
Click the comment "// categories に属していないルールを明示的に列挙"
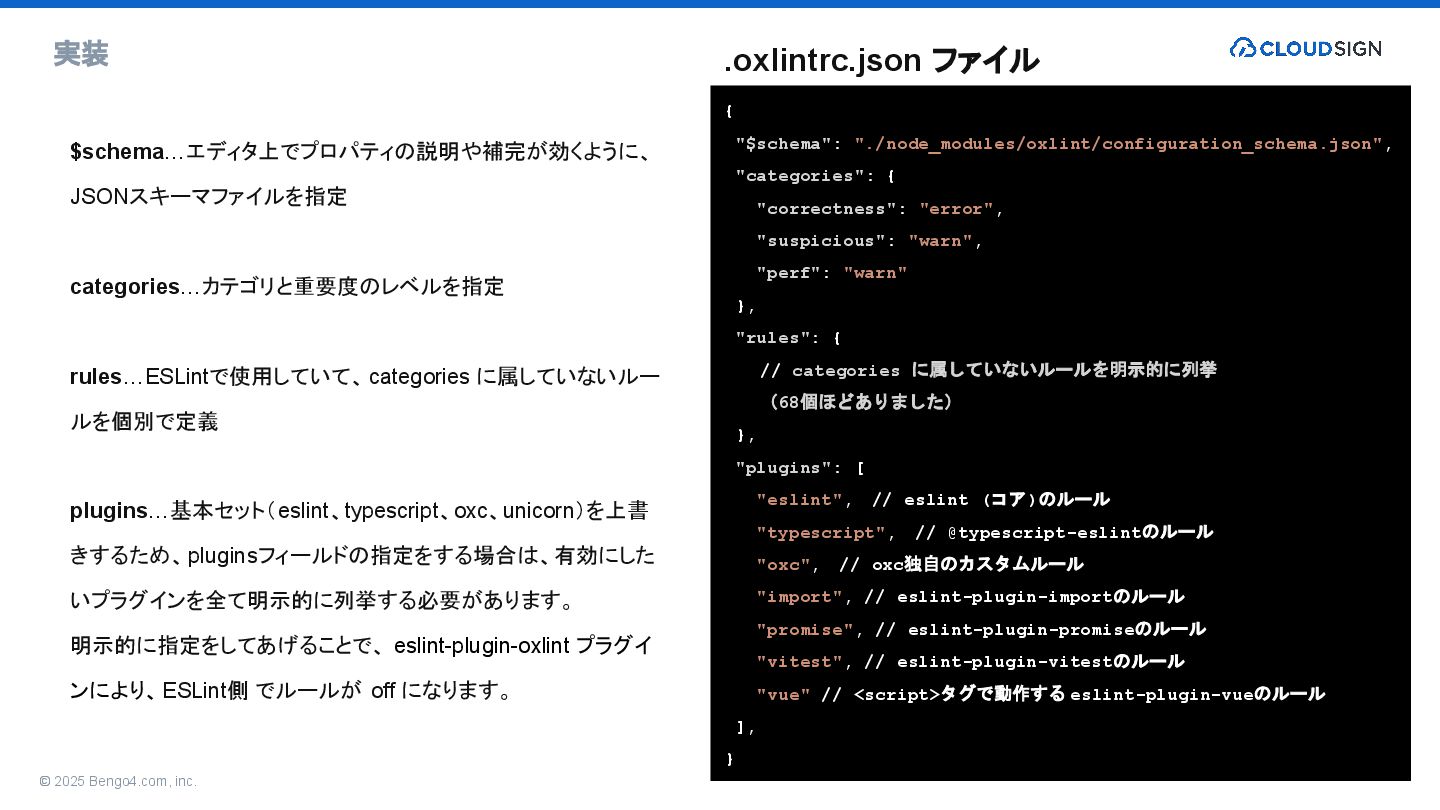click(x=988, y=370)
